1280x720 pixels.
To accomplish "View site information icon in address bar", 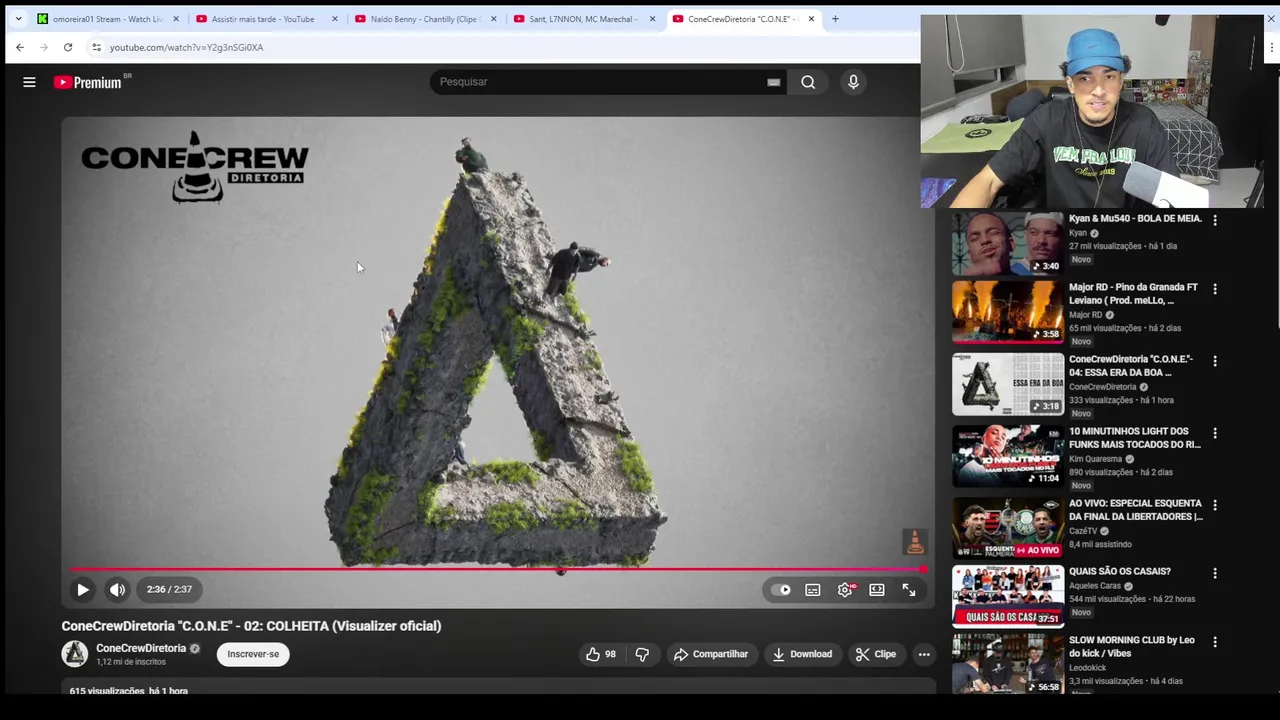I will (x=96, y=47).
